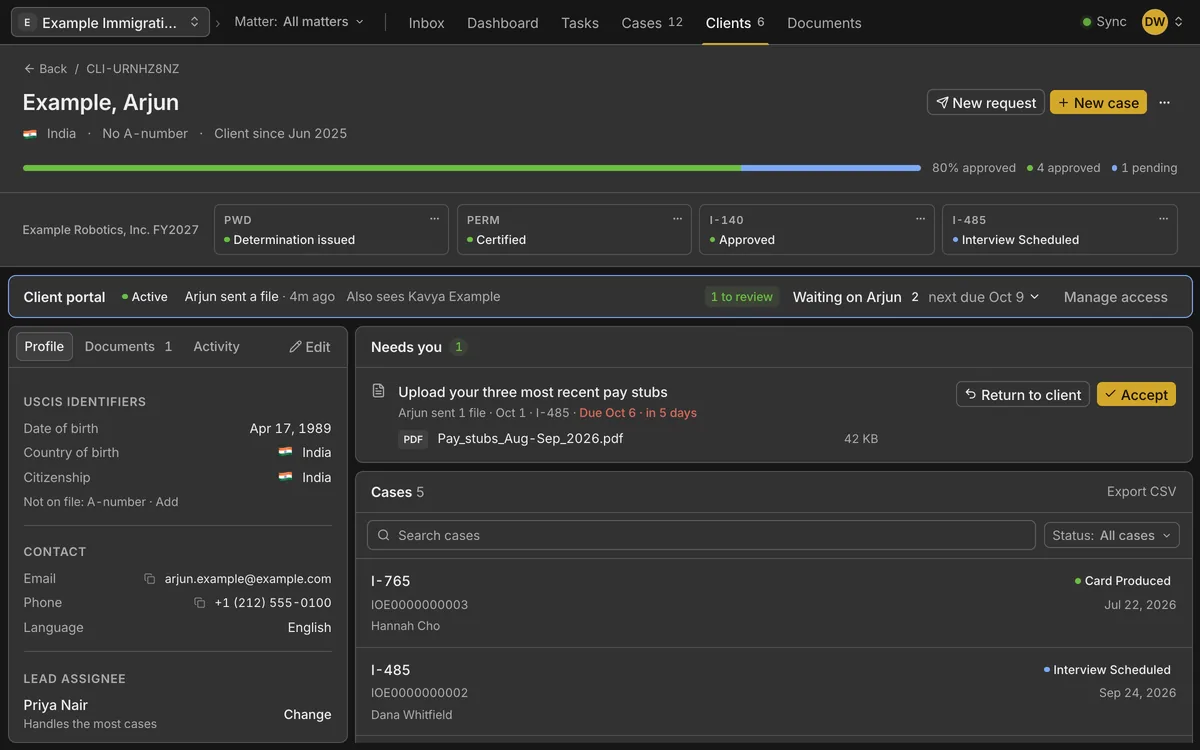
Task: Return the pay stubs to client
Action: point(1023,394)
